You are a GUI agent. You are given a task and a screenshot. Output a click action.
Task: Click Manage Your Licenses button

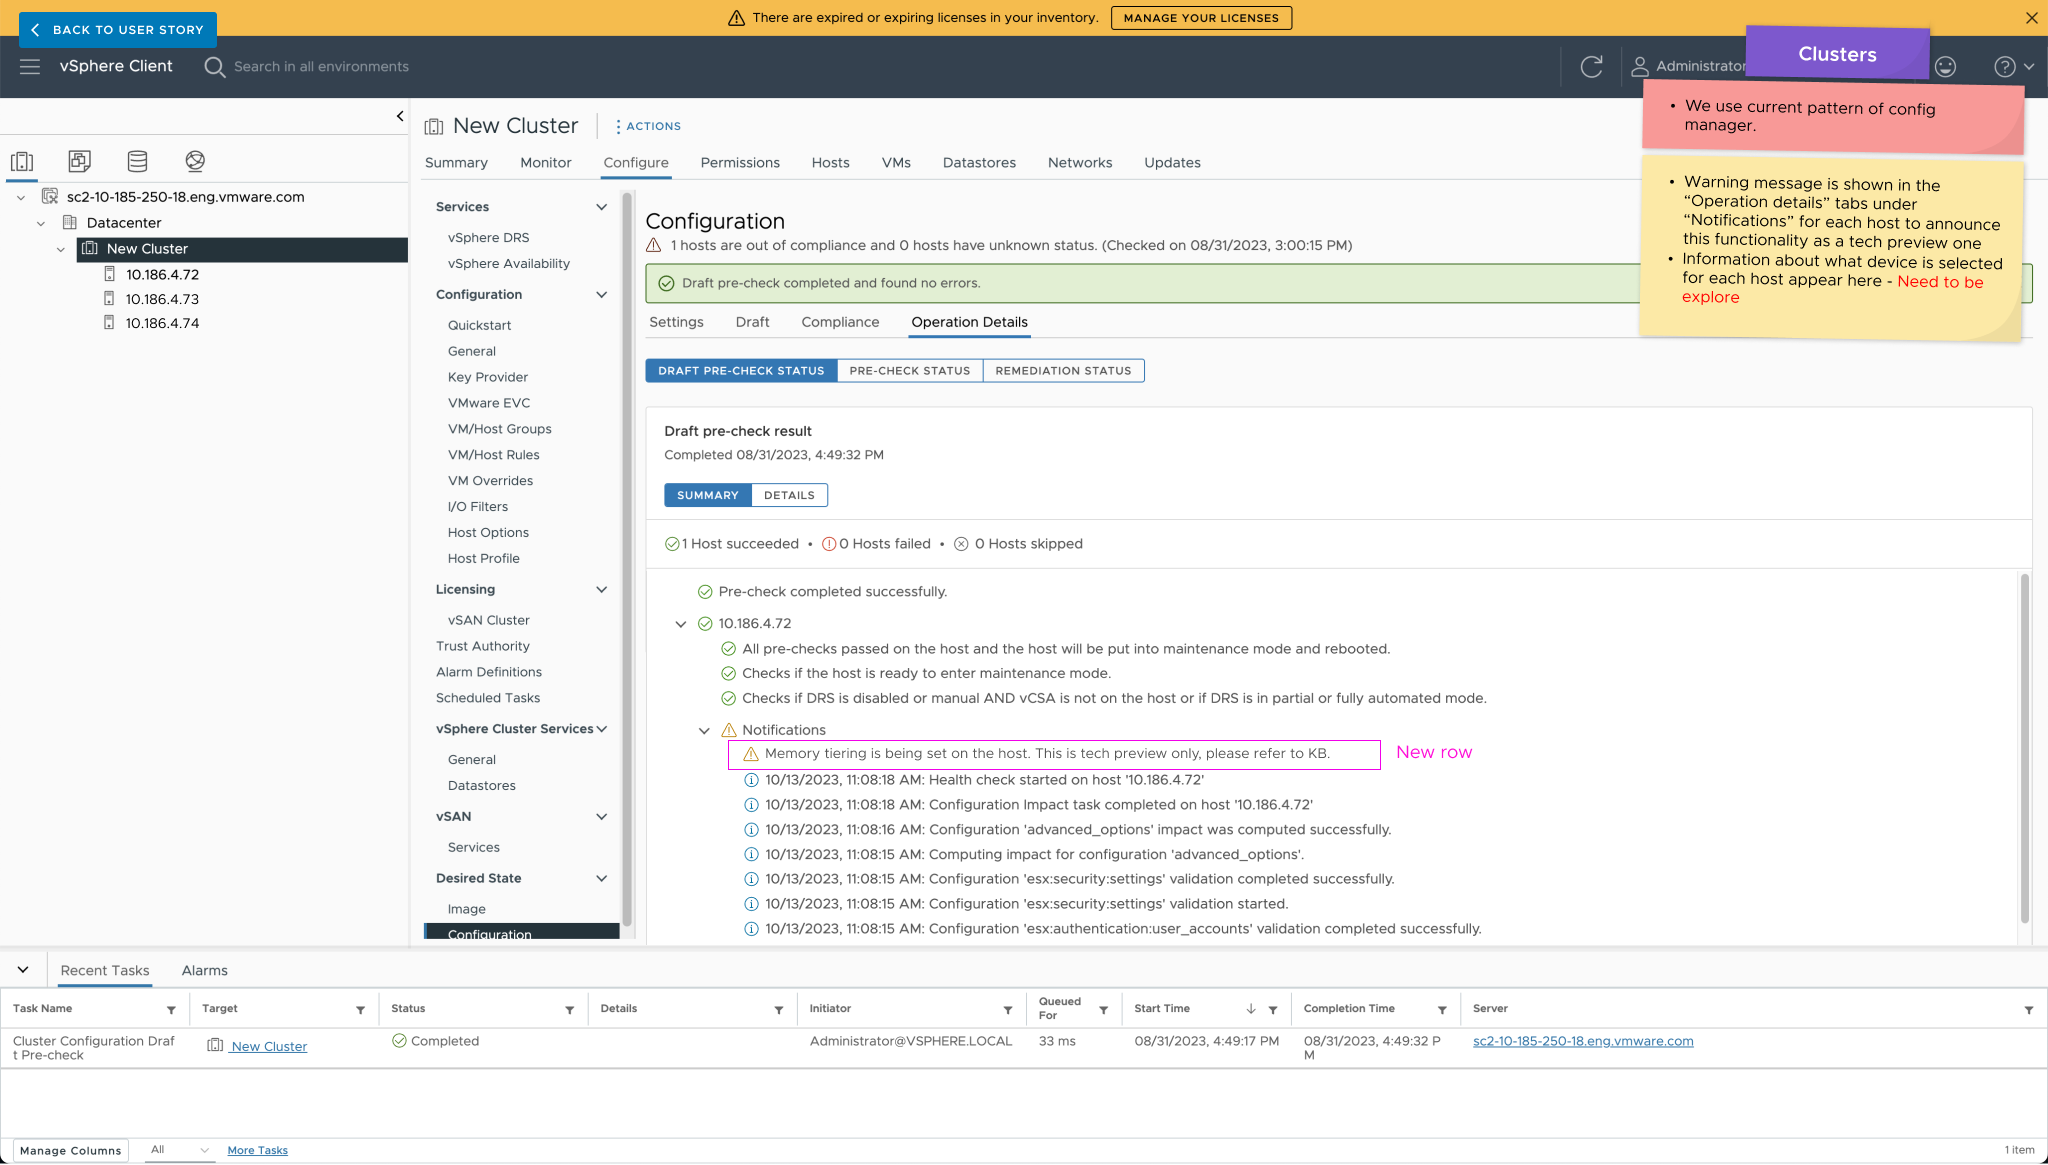click(x=1200, y=18)
